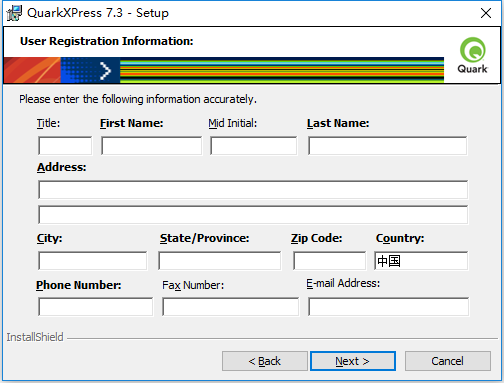Close the setup window

(486, 13)
